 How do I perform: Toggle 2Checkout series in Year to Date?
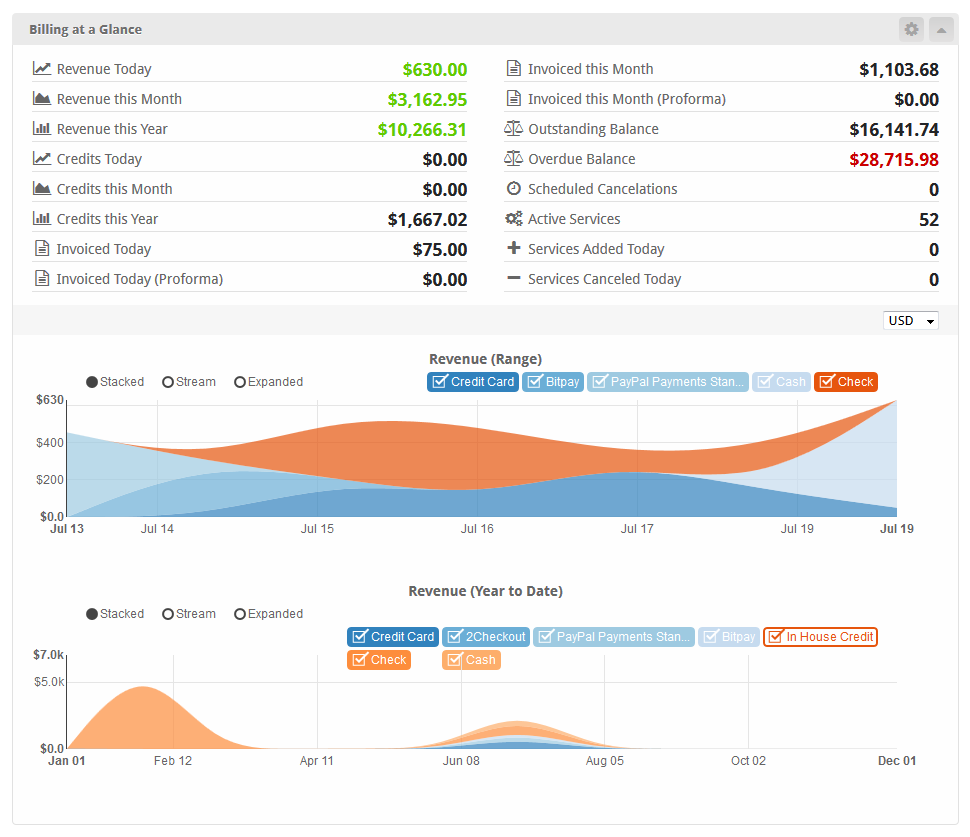[x=485, y=637]
